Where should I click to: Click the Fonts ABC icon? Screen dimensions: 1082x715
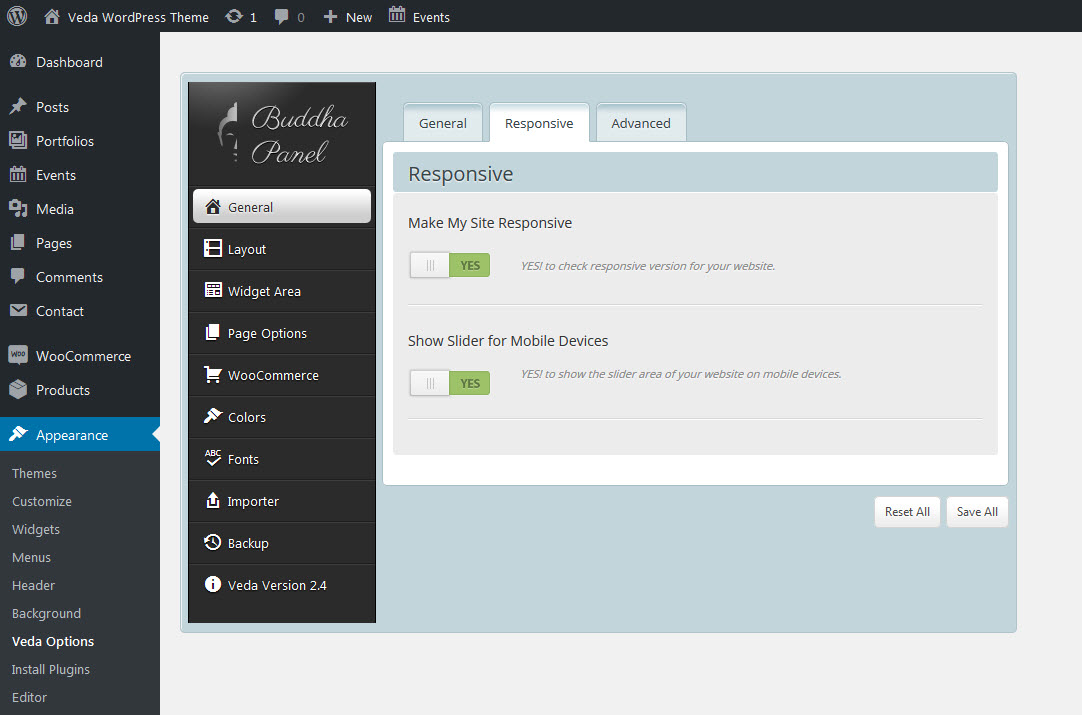[x=213, y=458]
